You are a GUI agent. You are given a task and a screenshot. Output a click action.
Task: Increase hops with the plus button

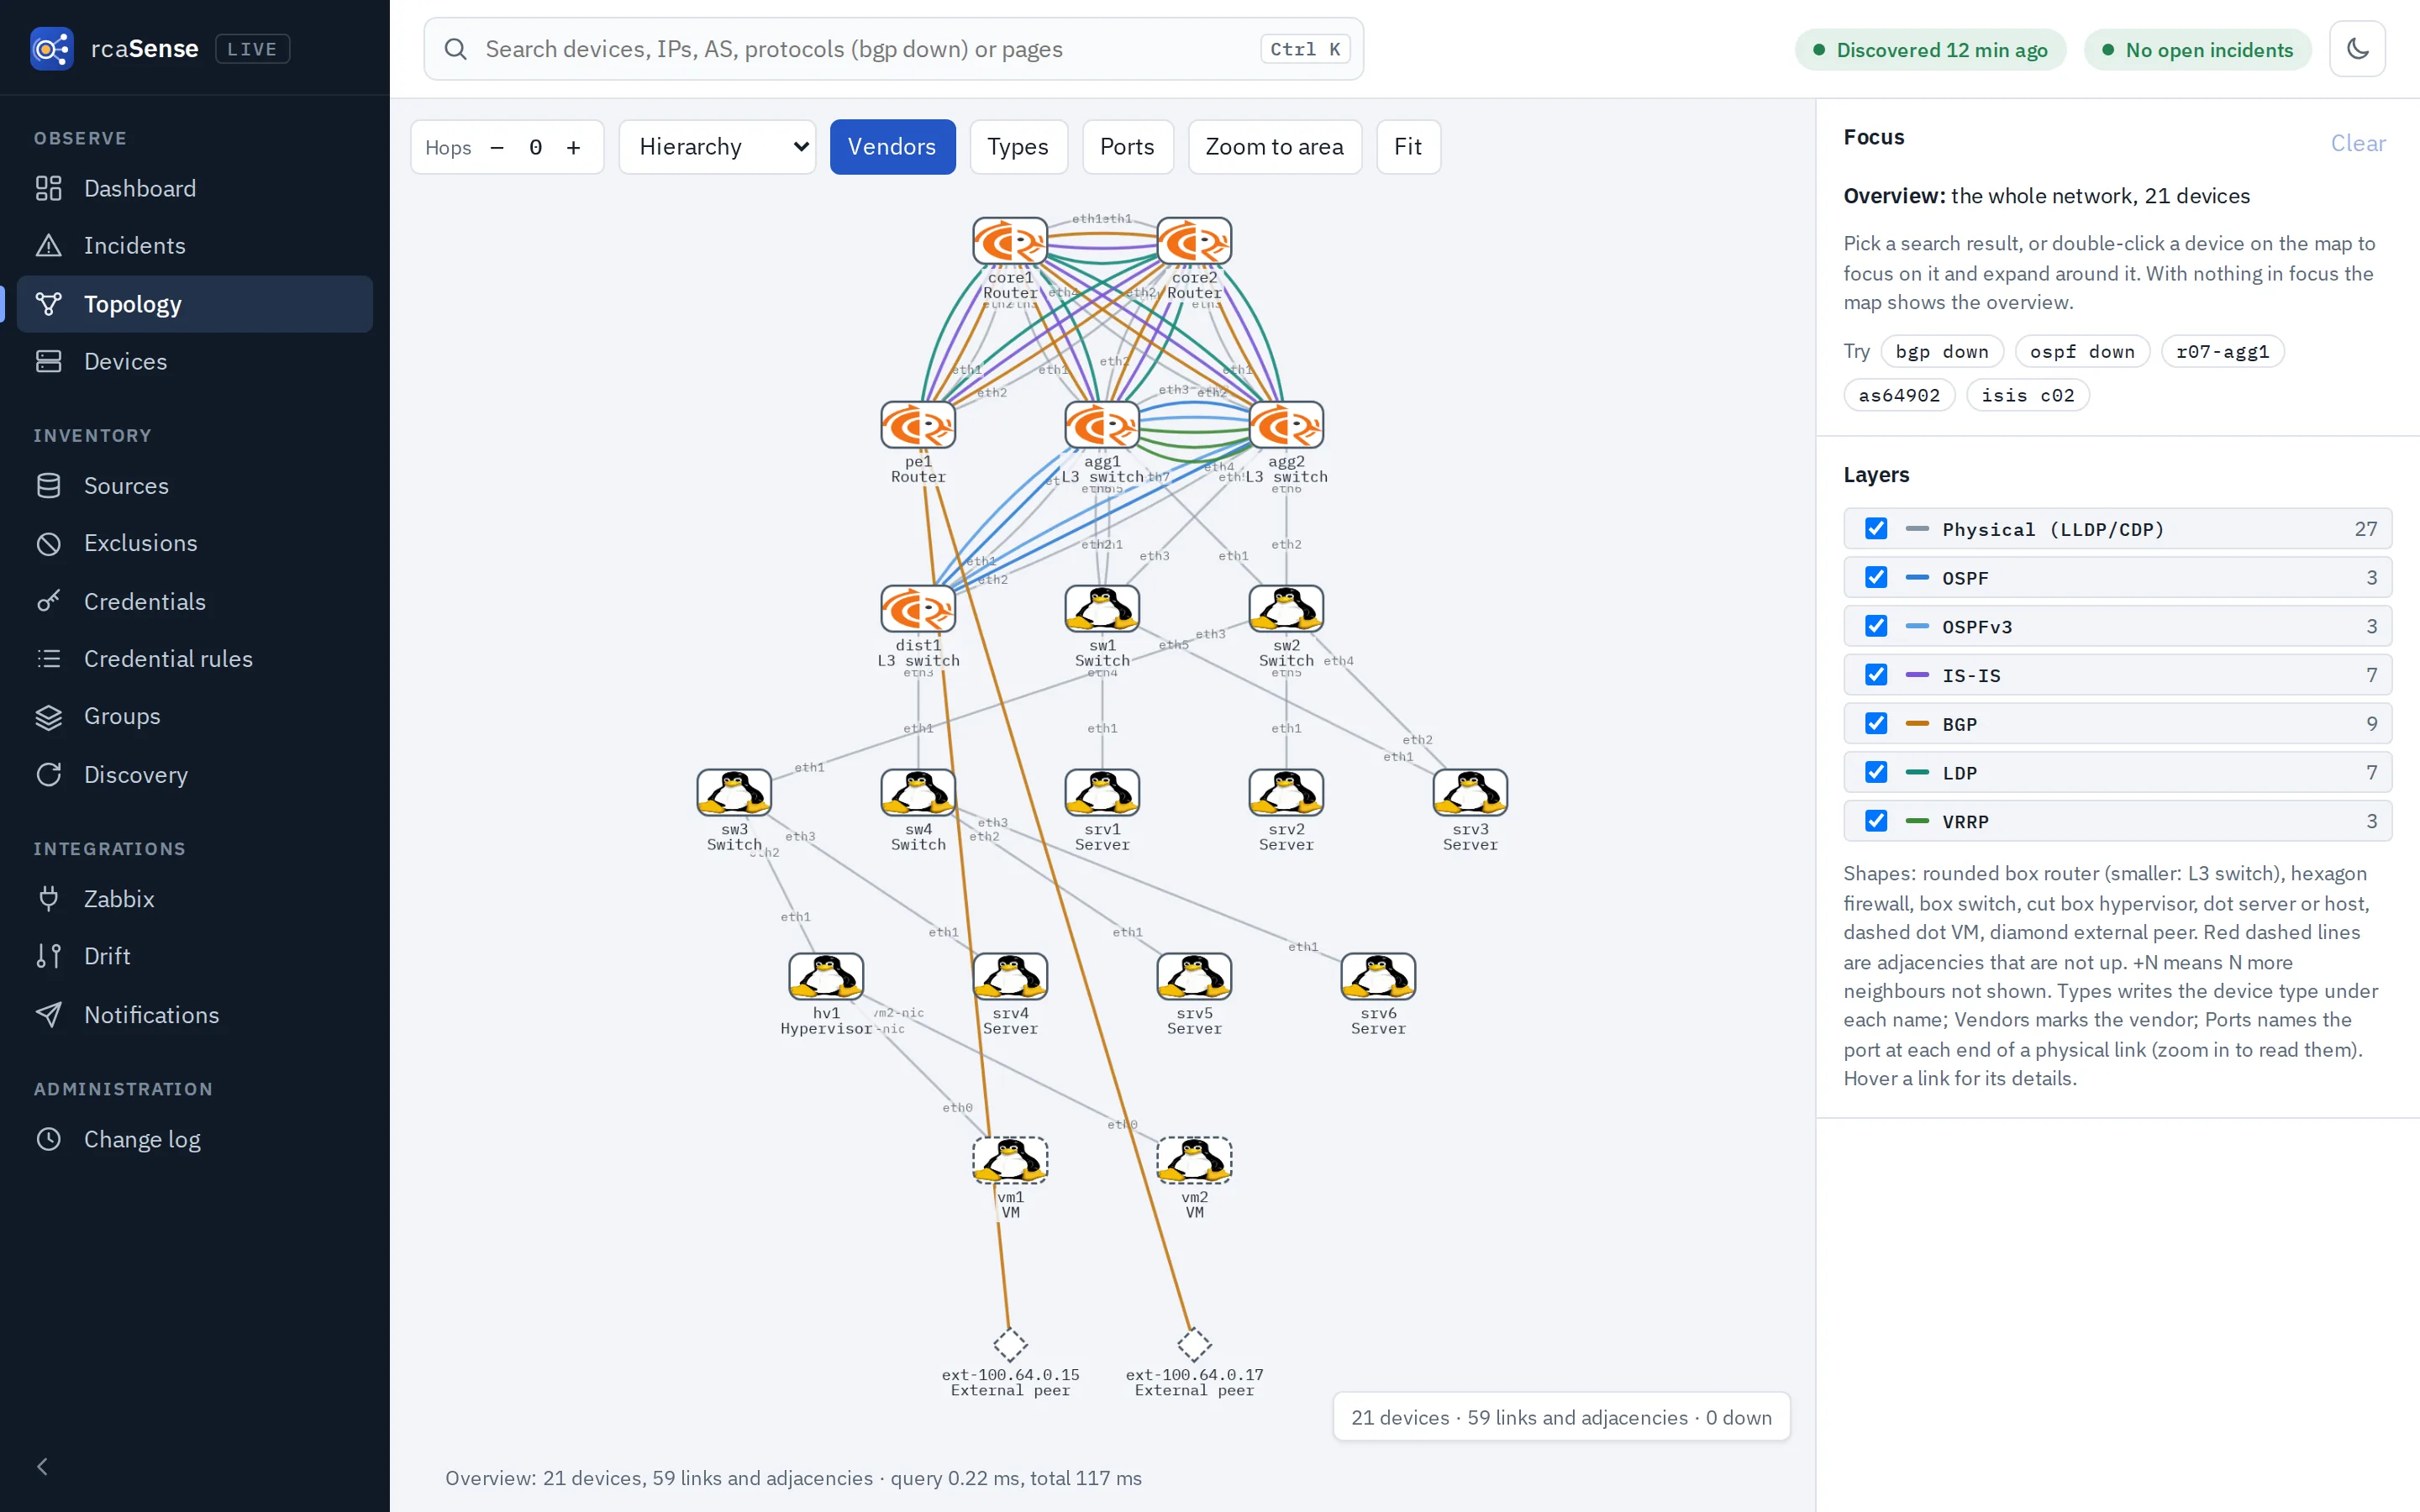point(573,148)
